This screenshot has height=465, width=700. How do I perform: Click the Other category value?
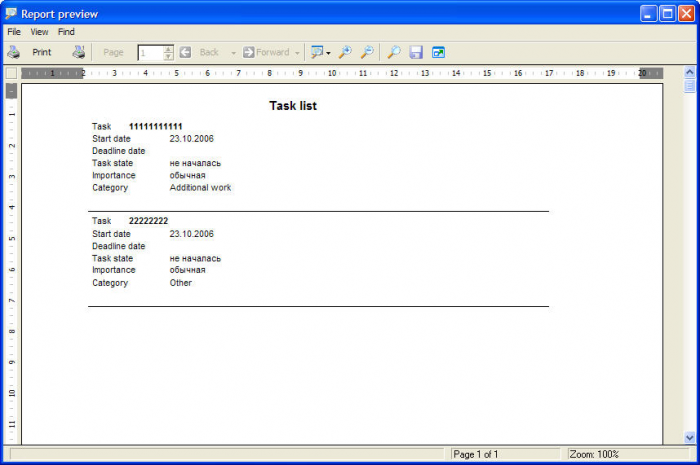(180, 282)
